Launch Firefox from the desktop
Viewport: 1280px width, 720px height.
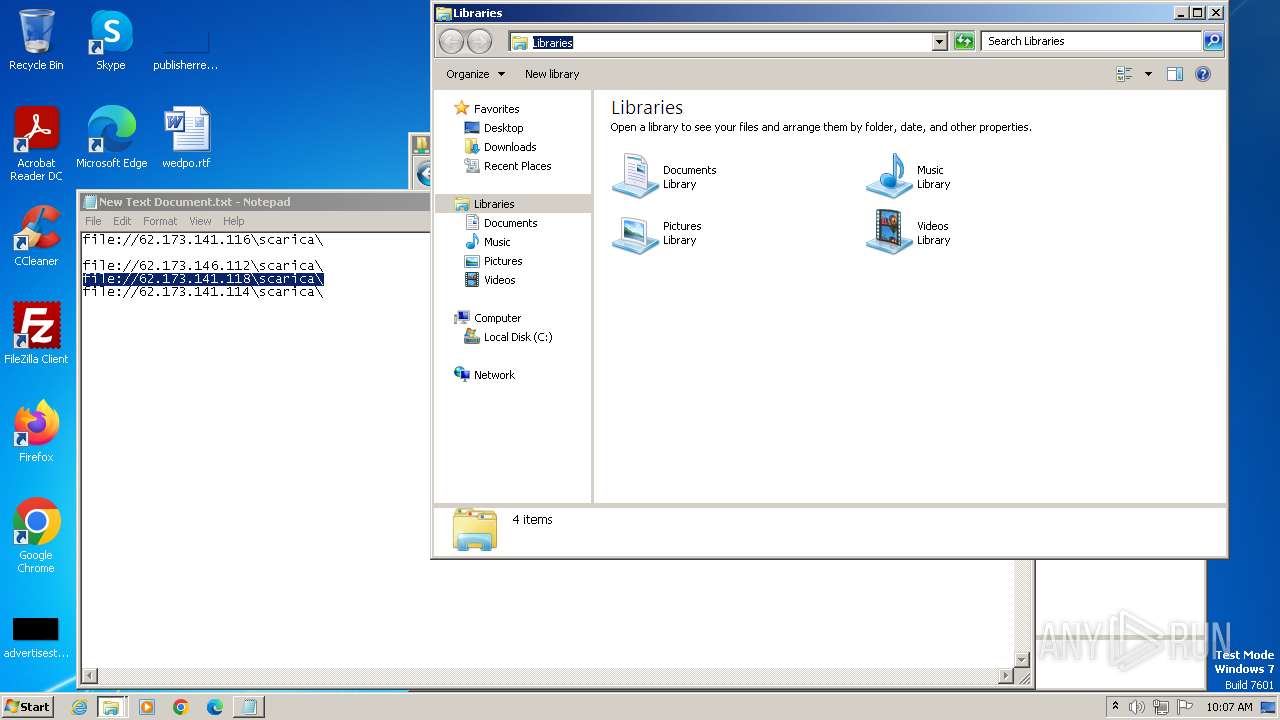tap(36, 432)
